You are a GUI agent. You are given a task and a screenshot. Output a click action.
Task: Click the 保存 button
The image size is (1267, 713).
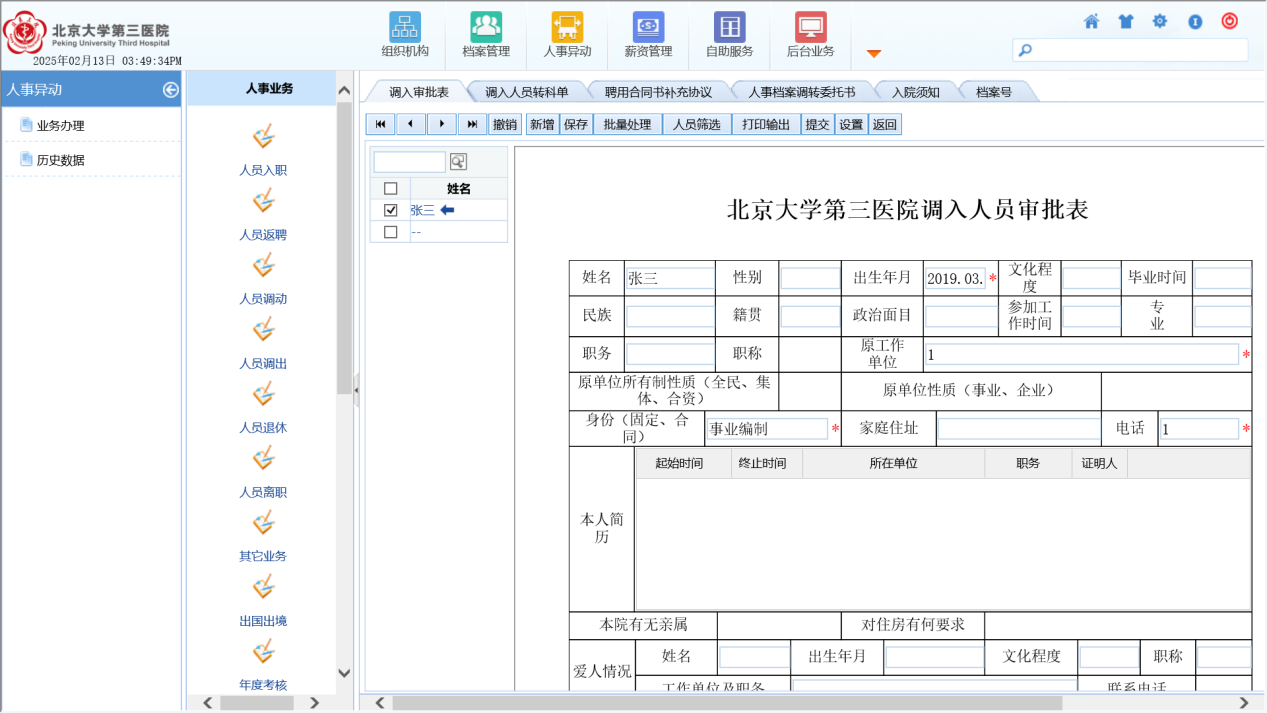pyautogui.click(x=575, y=124)
